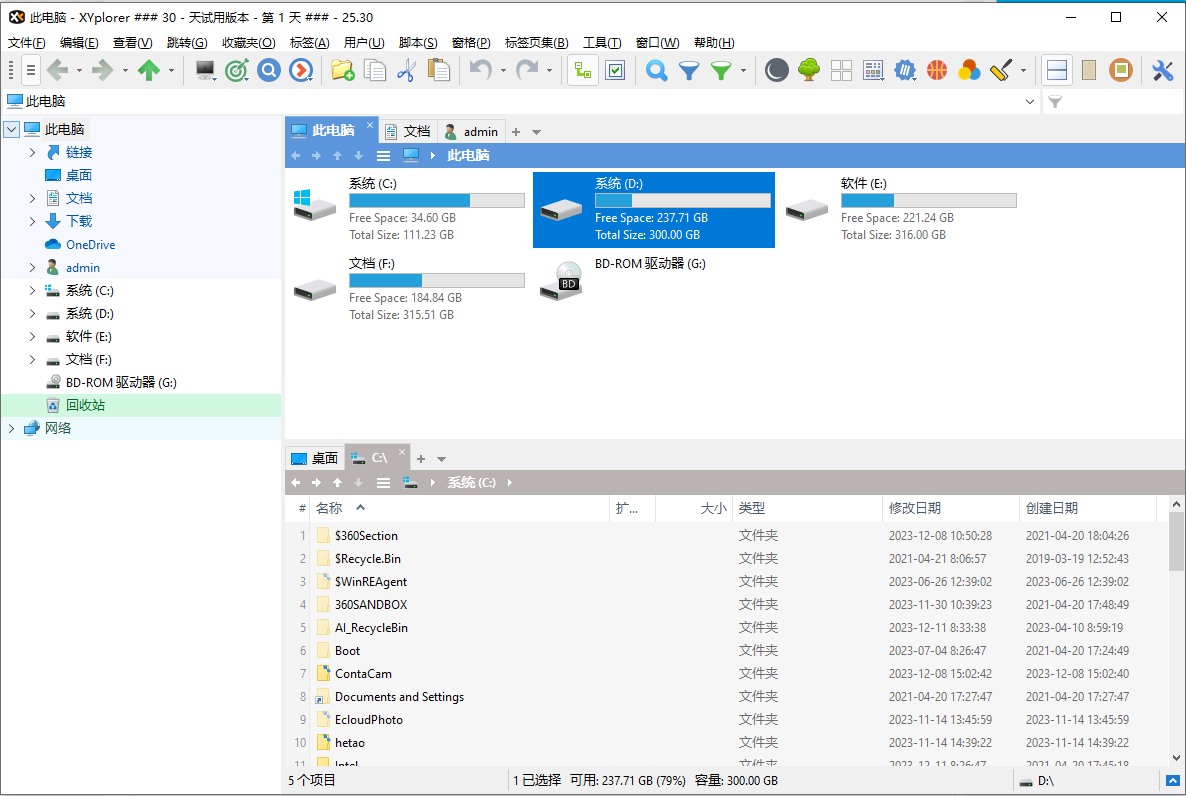Screen dimensions: 1186x796
Task: Open the 工具(T) menu
Action: point(601,43)
